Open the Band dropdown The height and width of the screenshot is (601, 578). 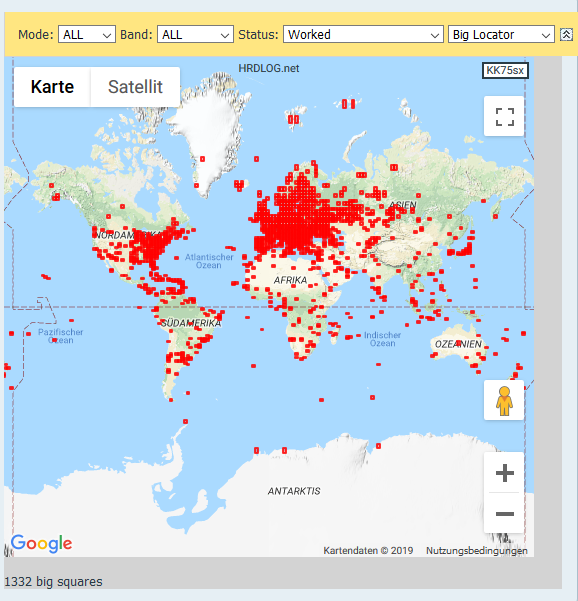click(x=195, y=34)
